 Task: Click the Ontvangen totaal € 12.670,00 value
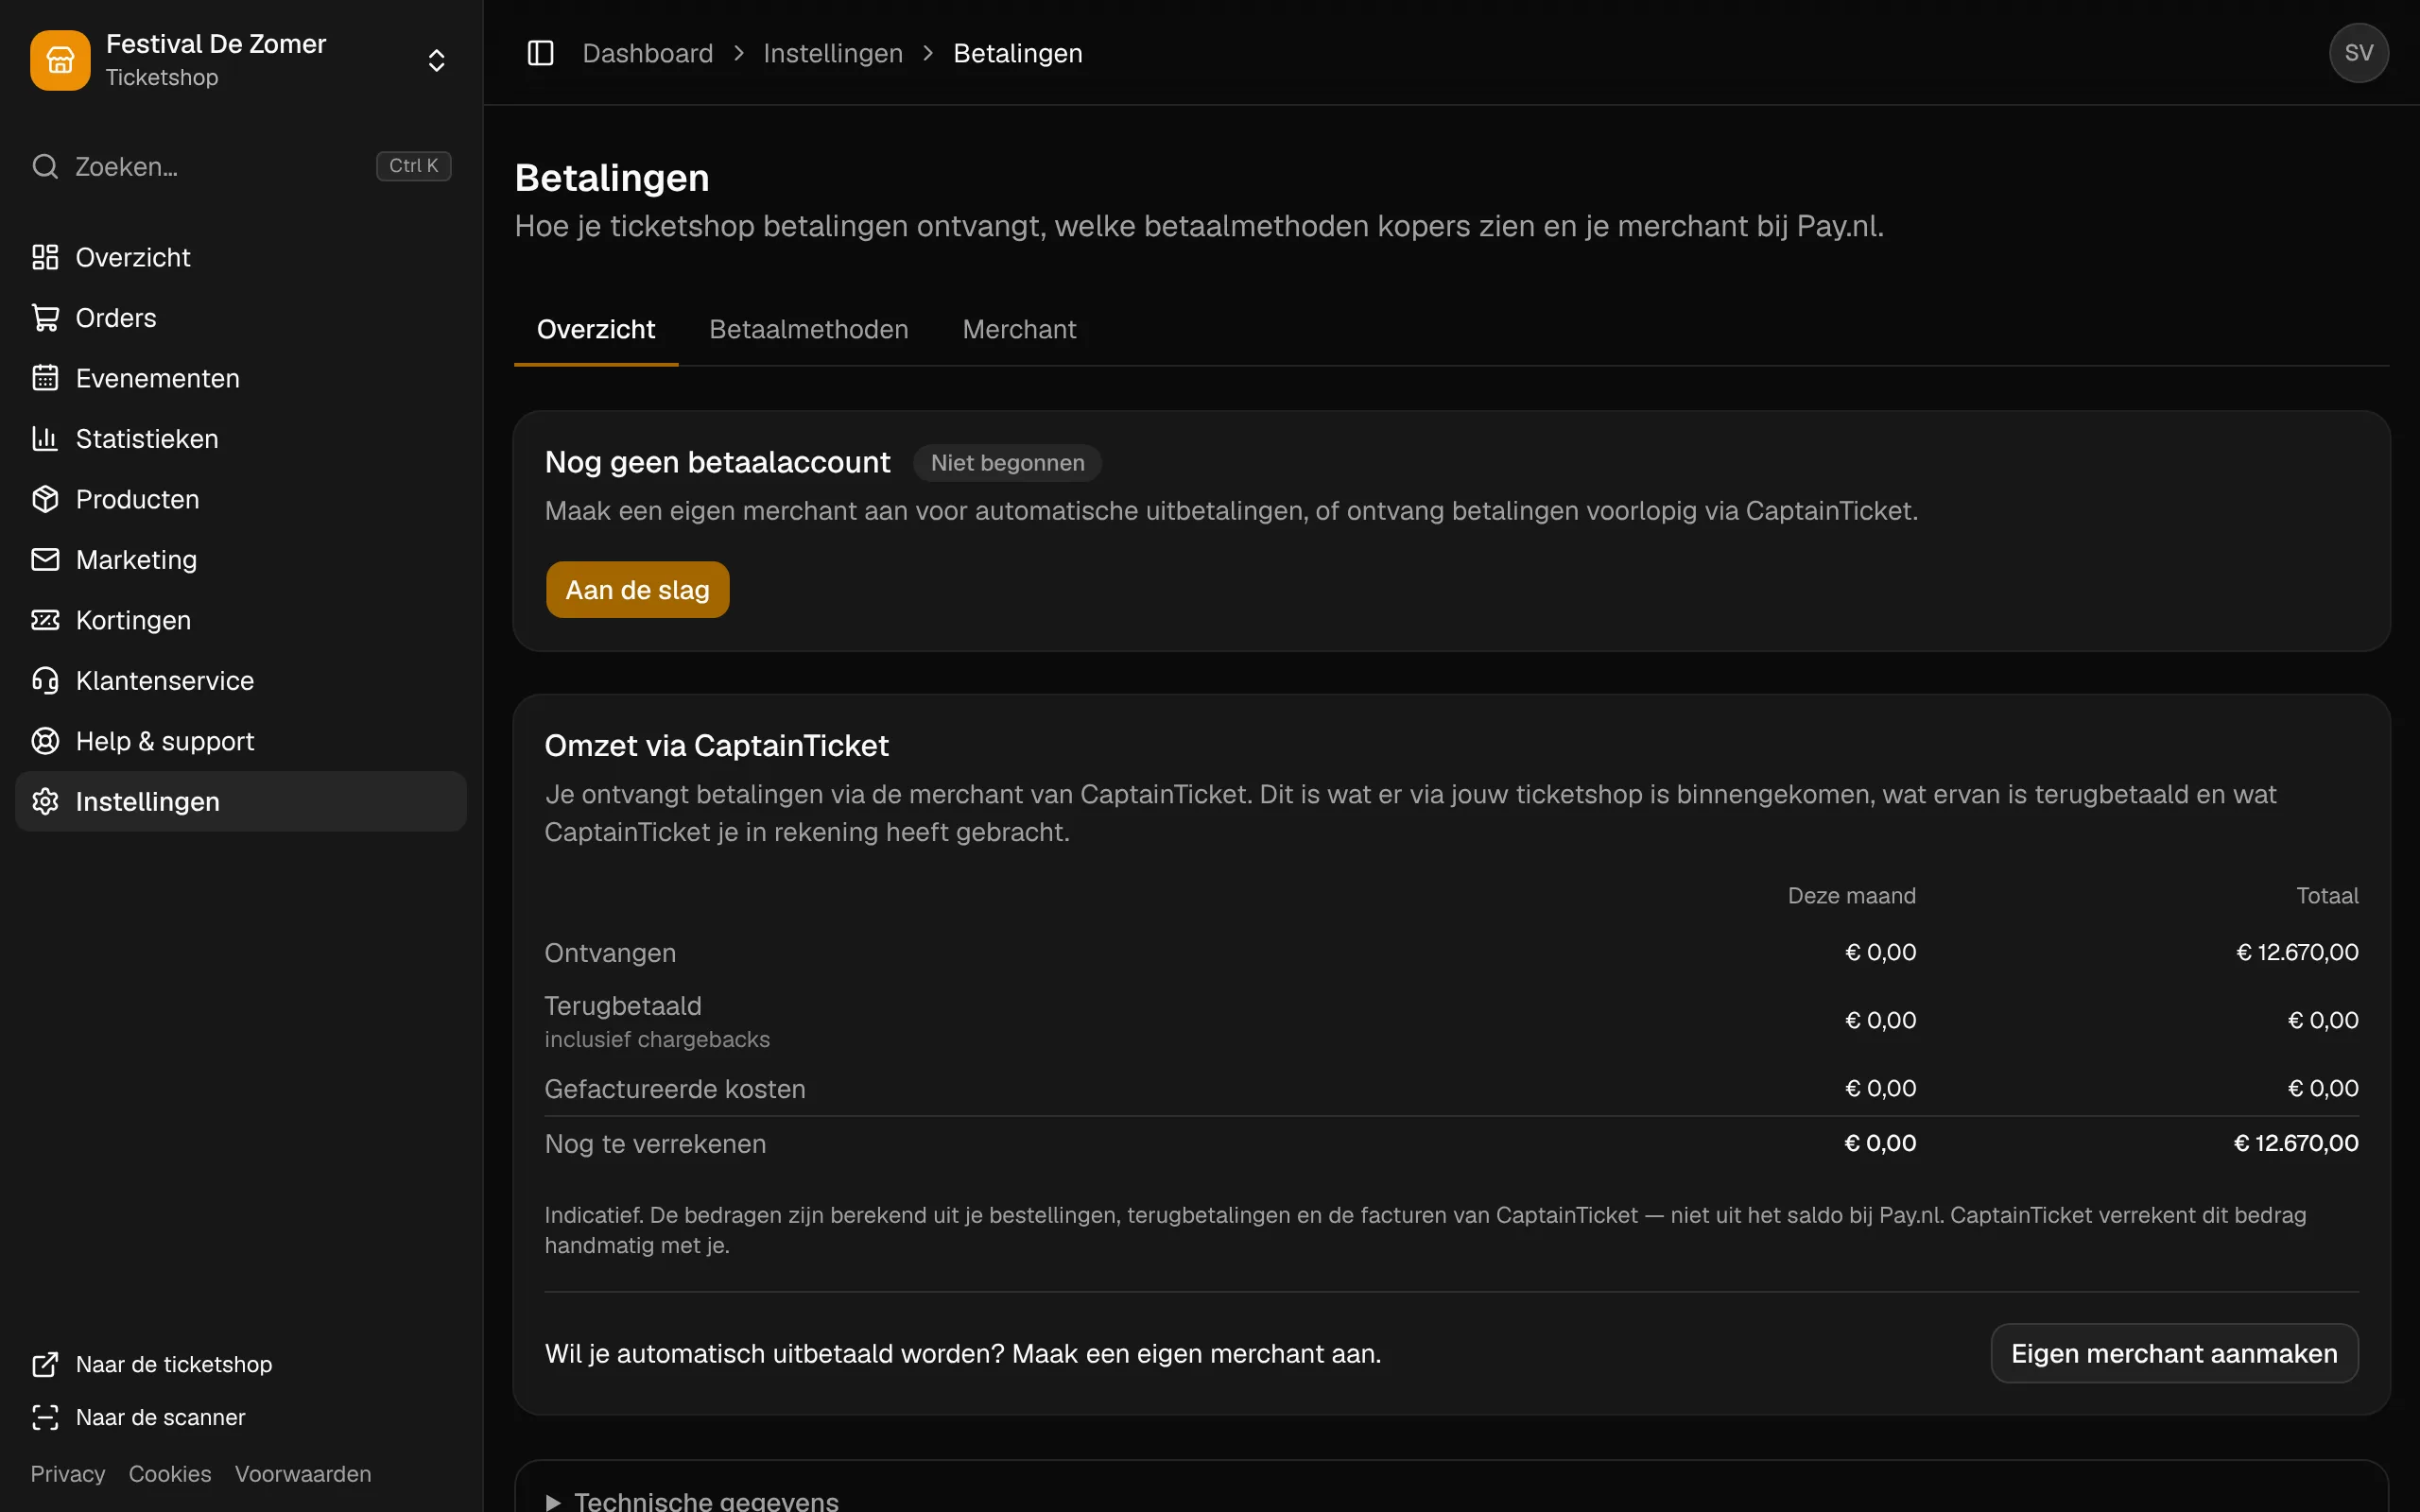coord(2297,953)
